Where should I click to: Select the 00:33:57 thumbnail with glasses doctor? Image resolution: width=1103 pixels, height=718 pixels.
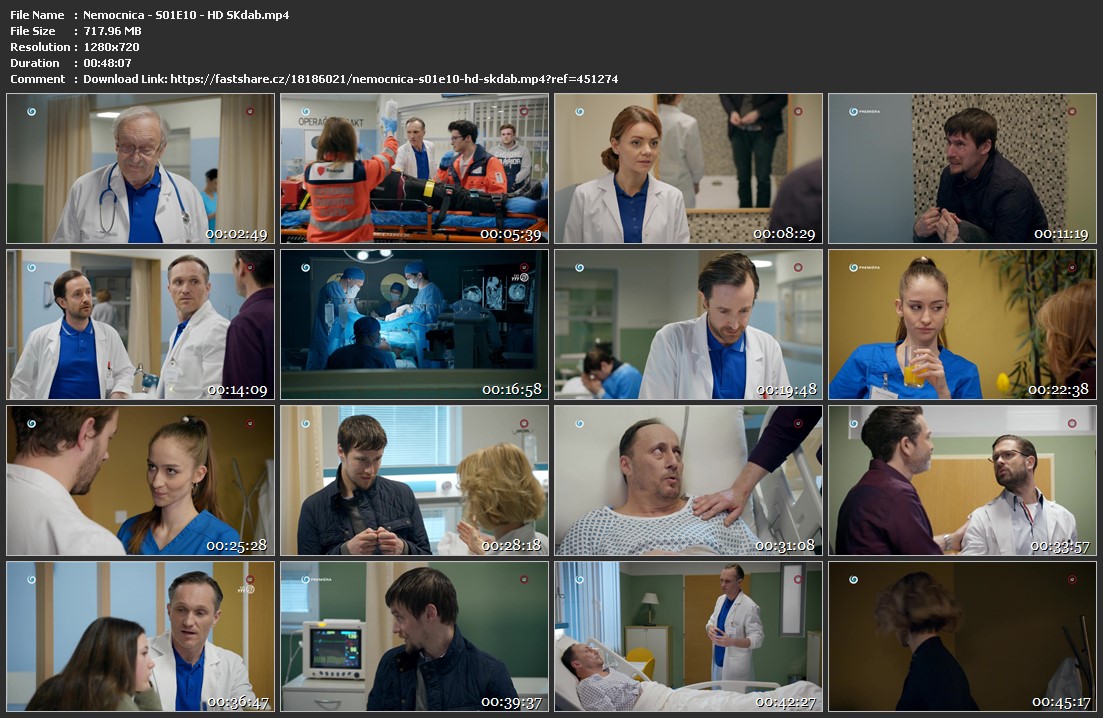[x=962, y=480]
